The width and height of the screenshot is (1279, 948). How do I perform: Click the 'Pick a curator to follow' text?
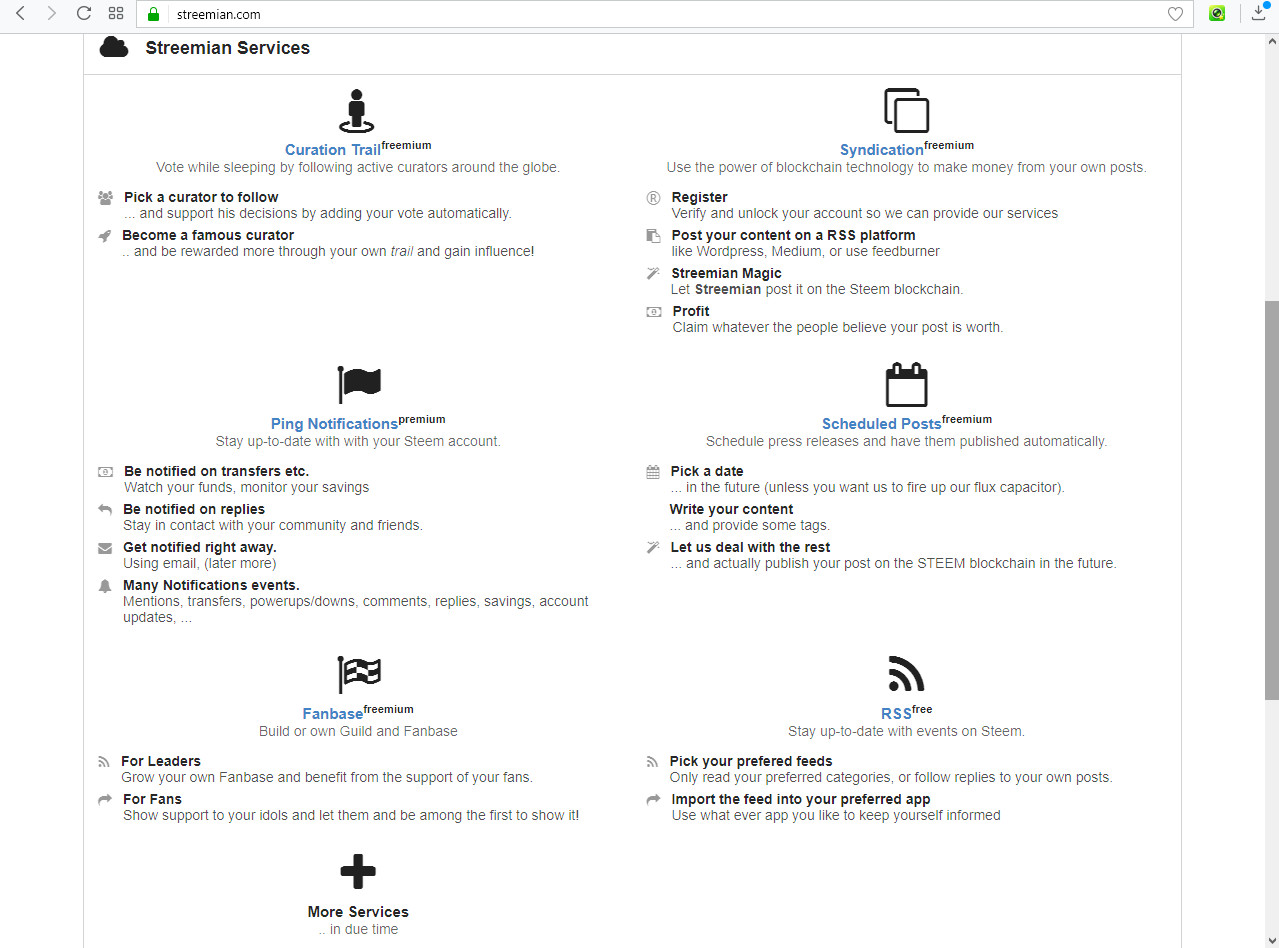pos(201,198)
